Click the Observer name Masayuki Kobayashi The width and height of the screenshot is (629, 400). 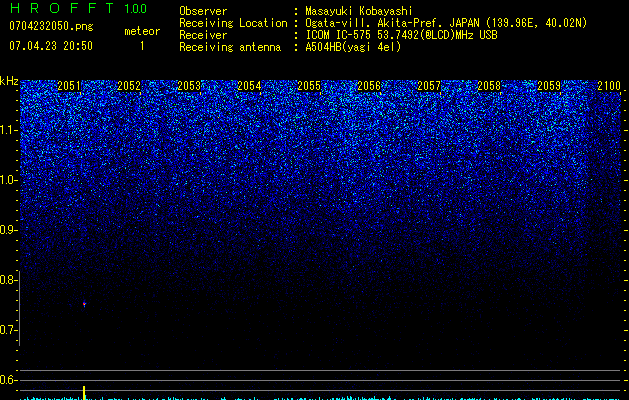coord(359,11)
